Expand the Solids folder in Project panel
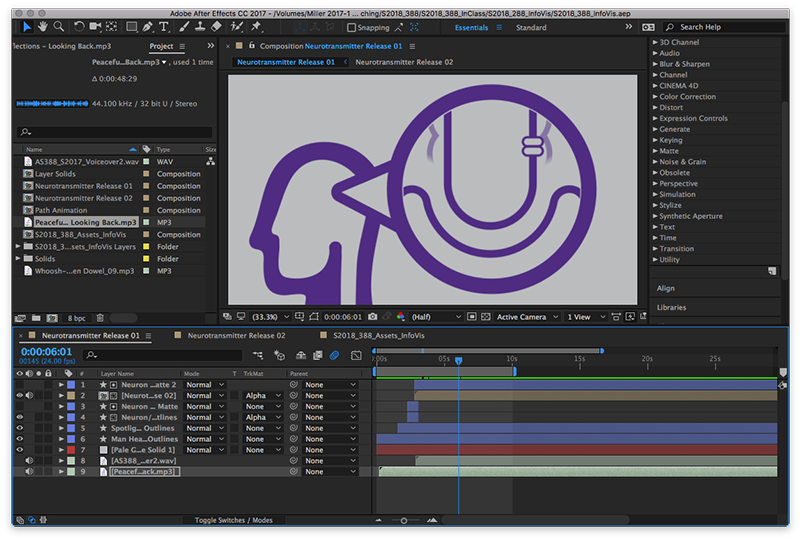This screenshot has height=540, width=800. coord(18,259)
